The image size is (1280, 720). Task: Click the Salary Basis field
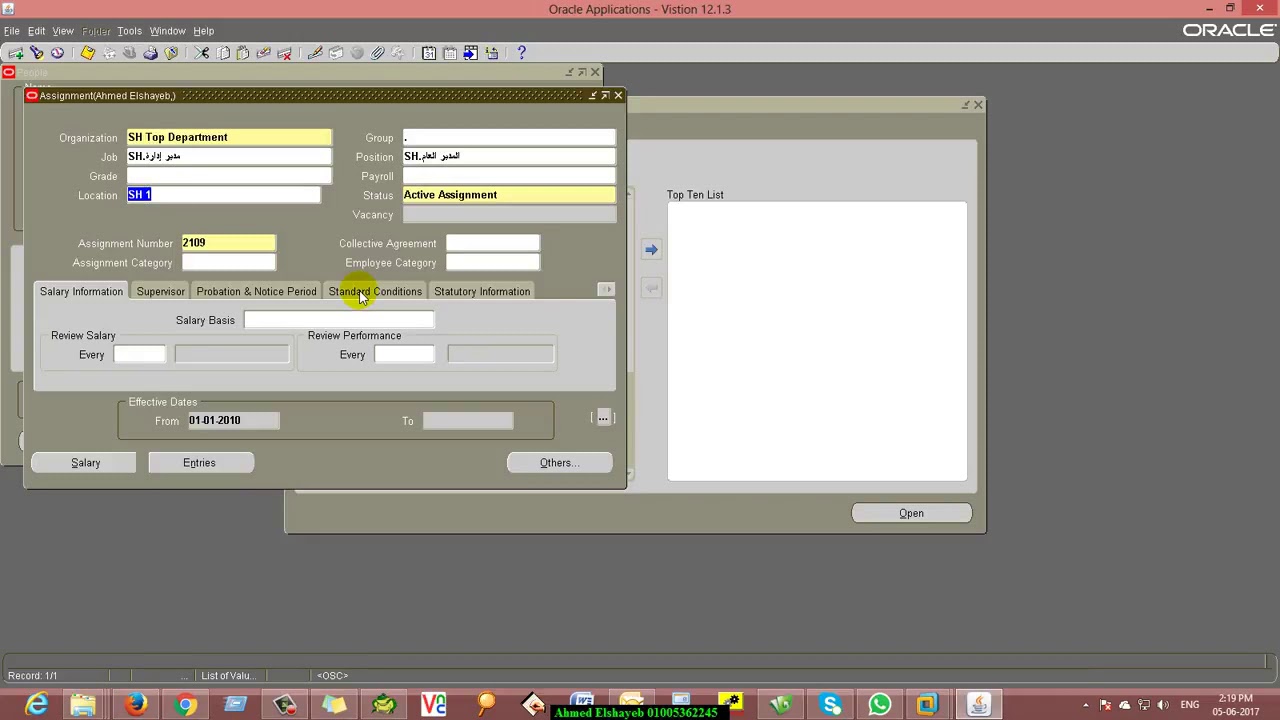(x=339, y=320)
